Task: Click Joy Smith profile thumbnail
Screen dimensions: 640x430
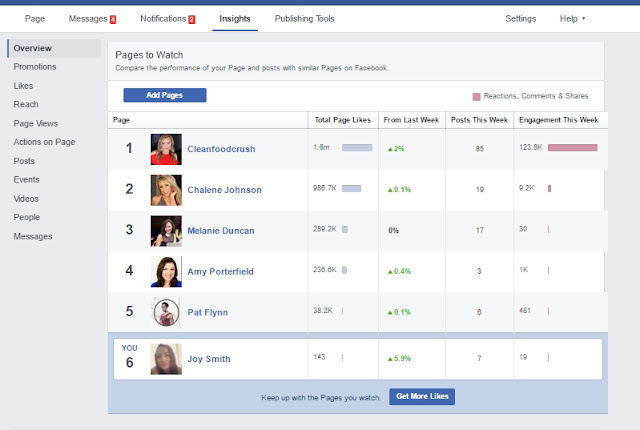Action: pos(166,359)
